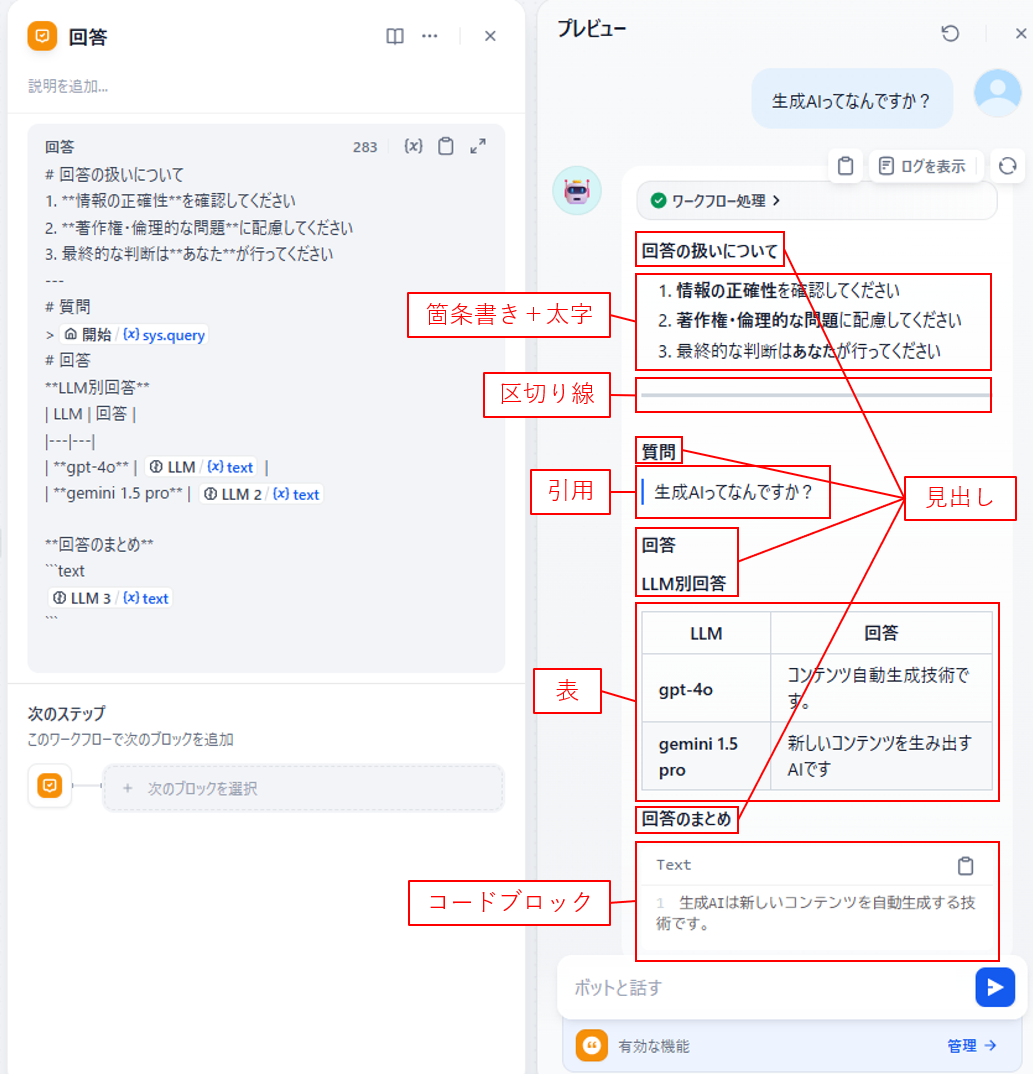Restart the preview conversation with refresh icon
Viewport: 1033px width, 1074px height.
click(950, 33)
